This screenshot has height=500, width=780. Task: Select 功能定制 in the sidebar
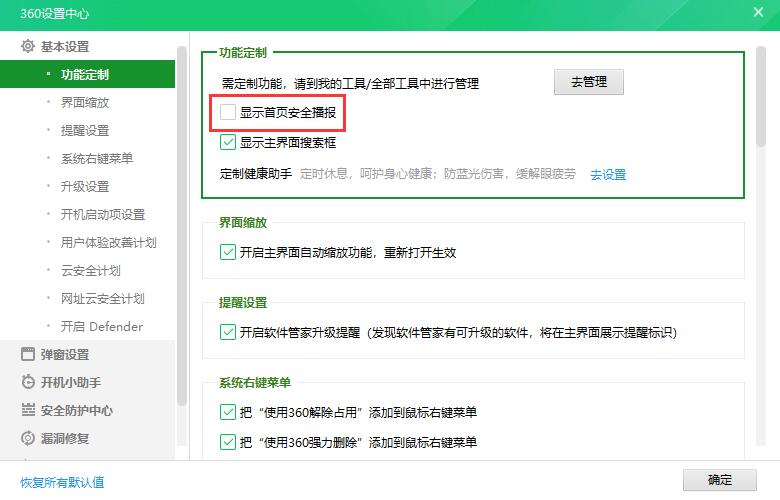click(88, 75)
